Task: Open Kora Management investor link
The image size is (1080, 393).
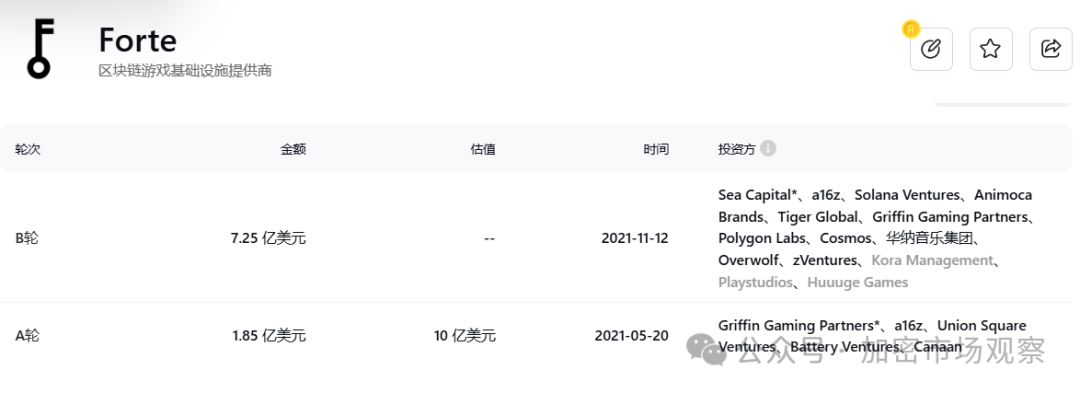Action: pos(932,260)
